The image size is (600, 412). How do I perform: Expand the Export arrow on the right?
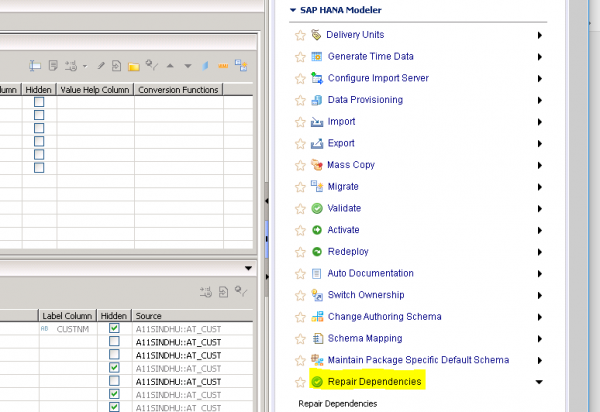[540, 143]
